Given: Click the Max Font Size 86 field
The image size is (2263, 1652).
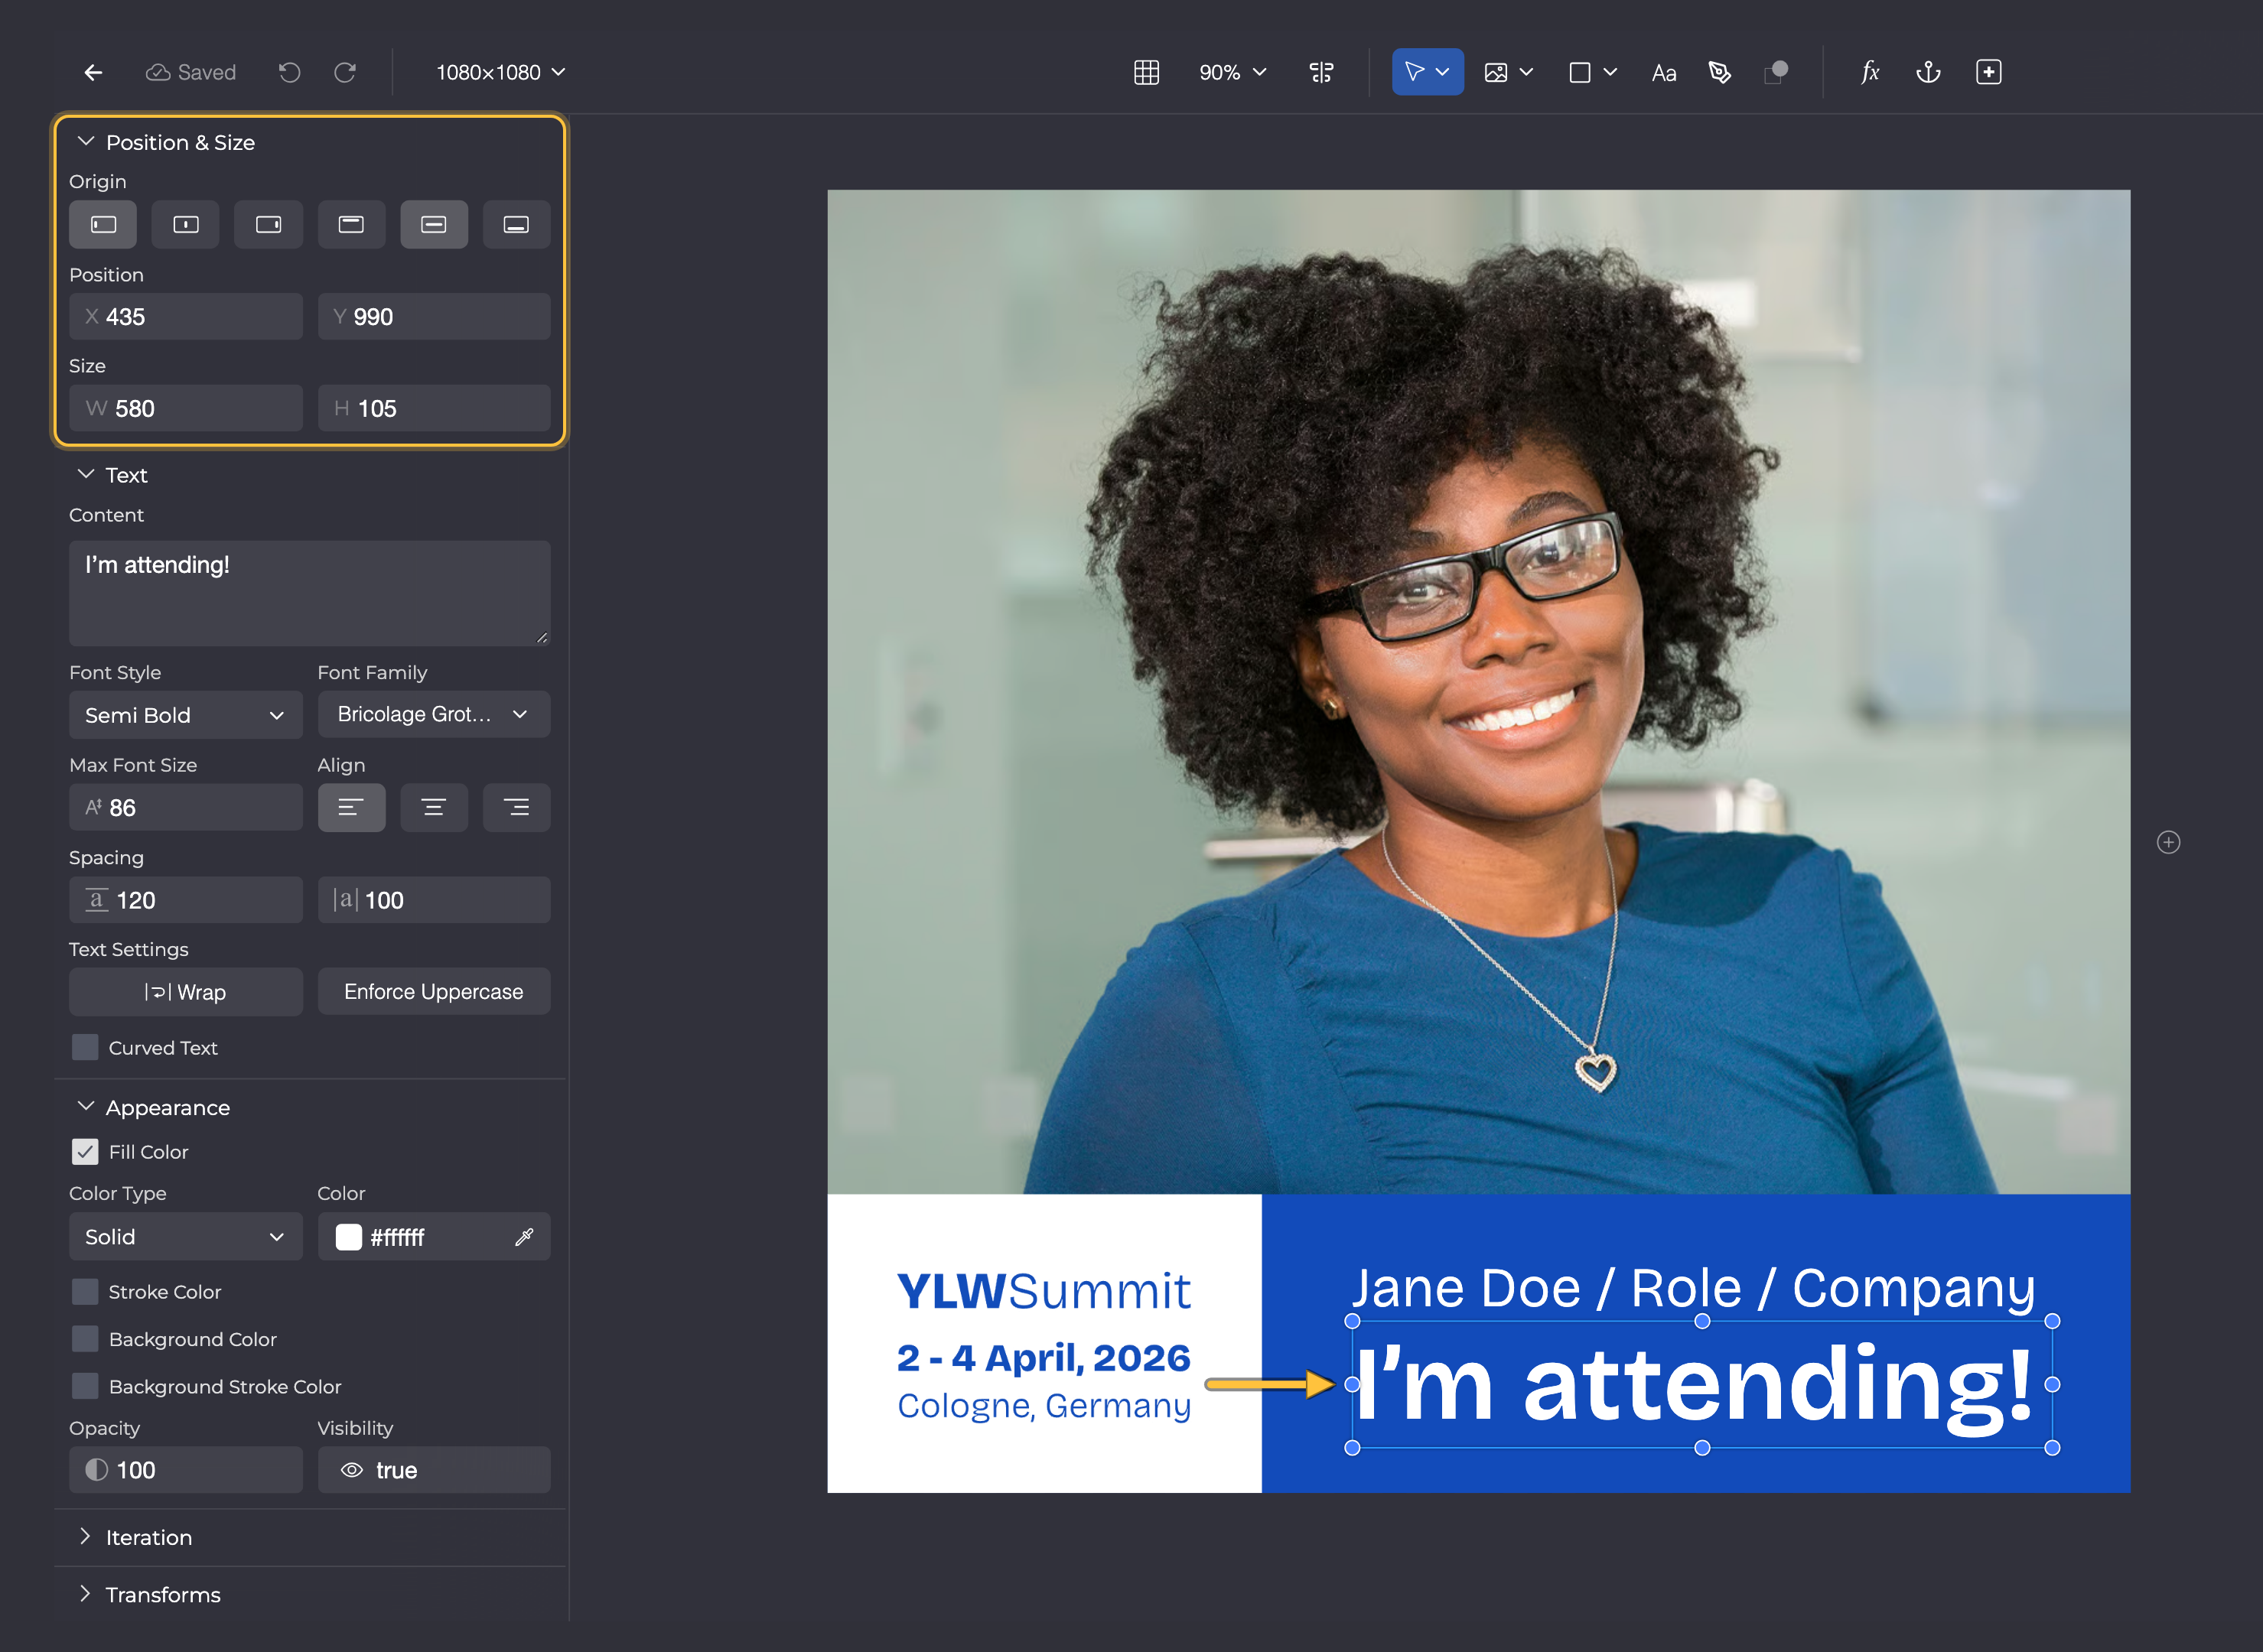Looking at the screenshot, I should (x=186, y=808).
